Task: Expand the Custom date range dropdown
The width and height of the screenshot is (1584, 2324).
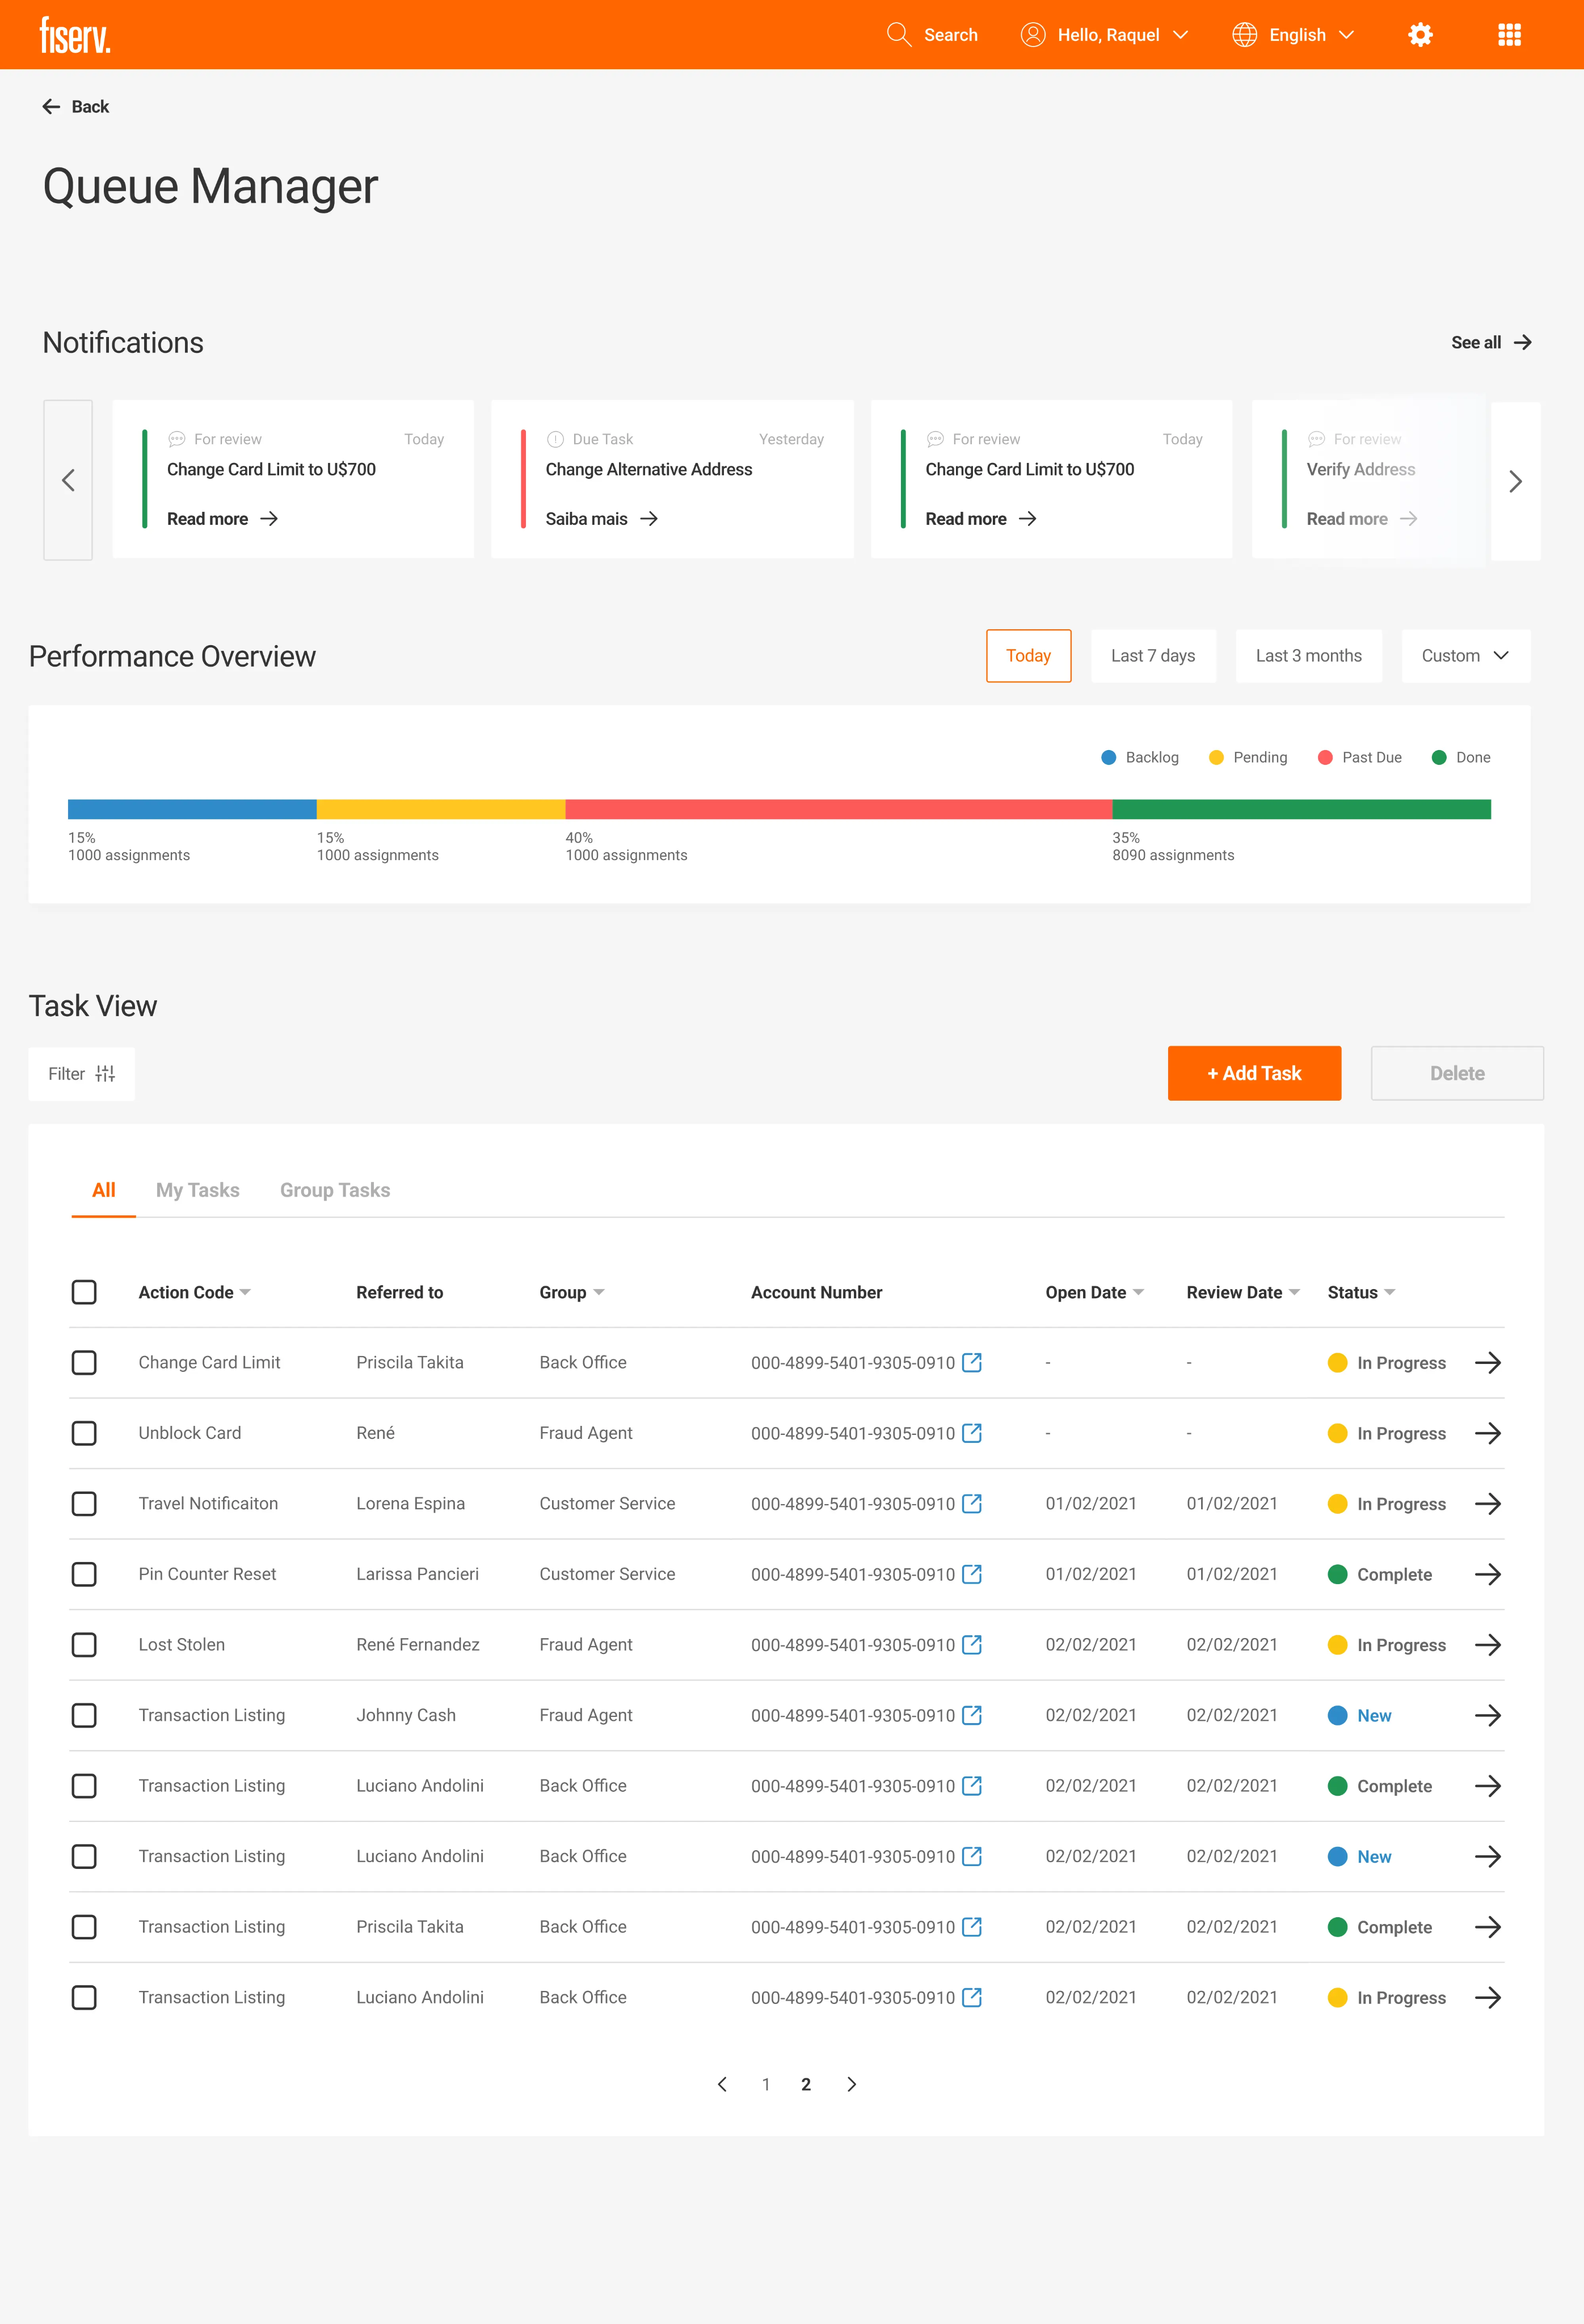Action: [1465, 656]
